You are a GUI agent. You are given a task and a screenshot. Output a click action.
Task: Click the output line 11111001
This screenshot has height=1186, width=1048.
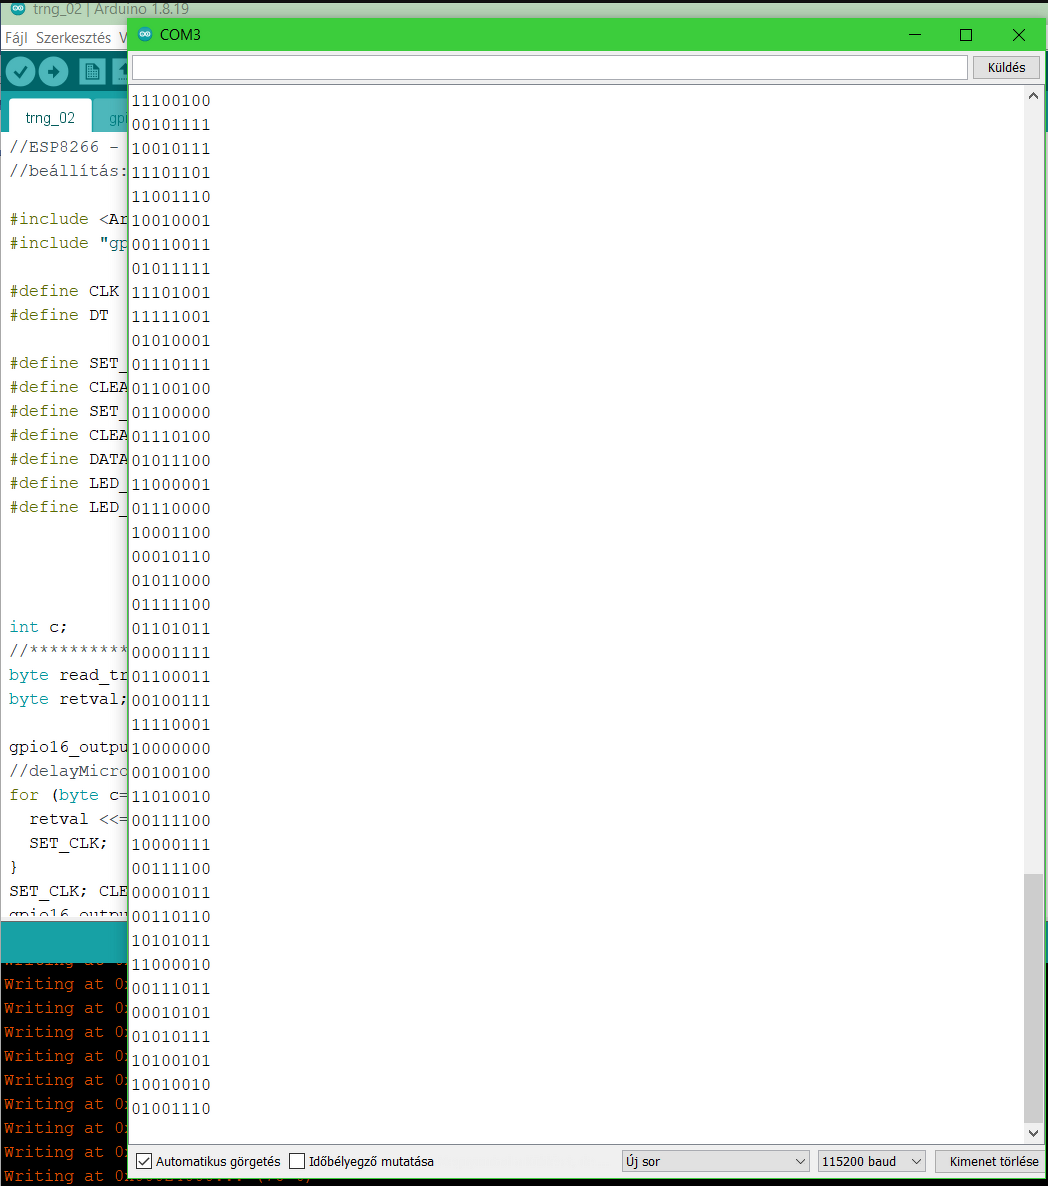tap(171, 317)
